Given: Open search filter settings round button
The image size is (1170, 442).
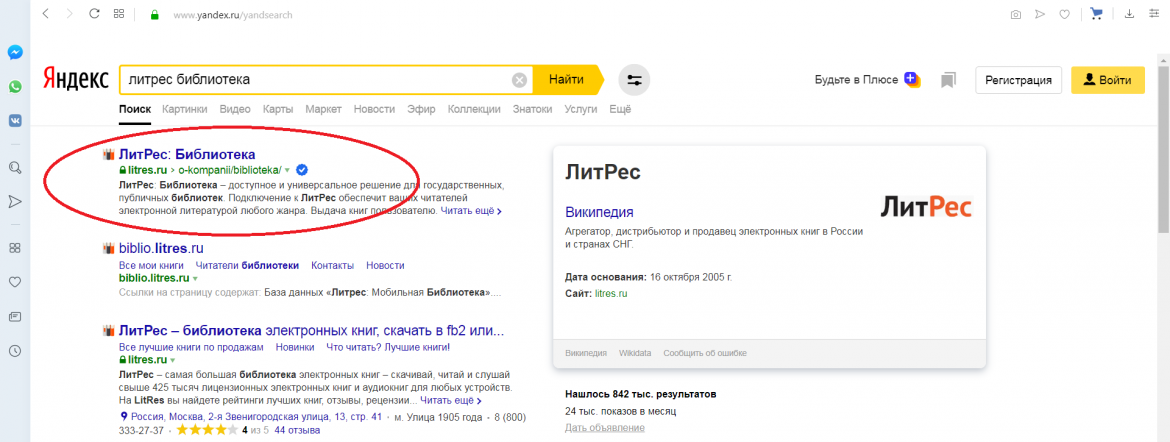Looking at the screenshot, I should (634, 80).
